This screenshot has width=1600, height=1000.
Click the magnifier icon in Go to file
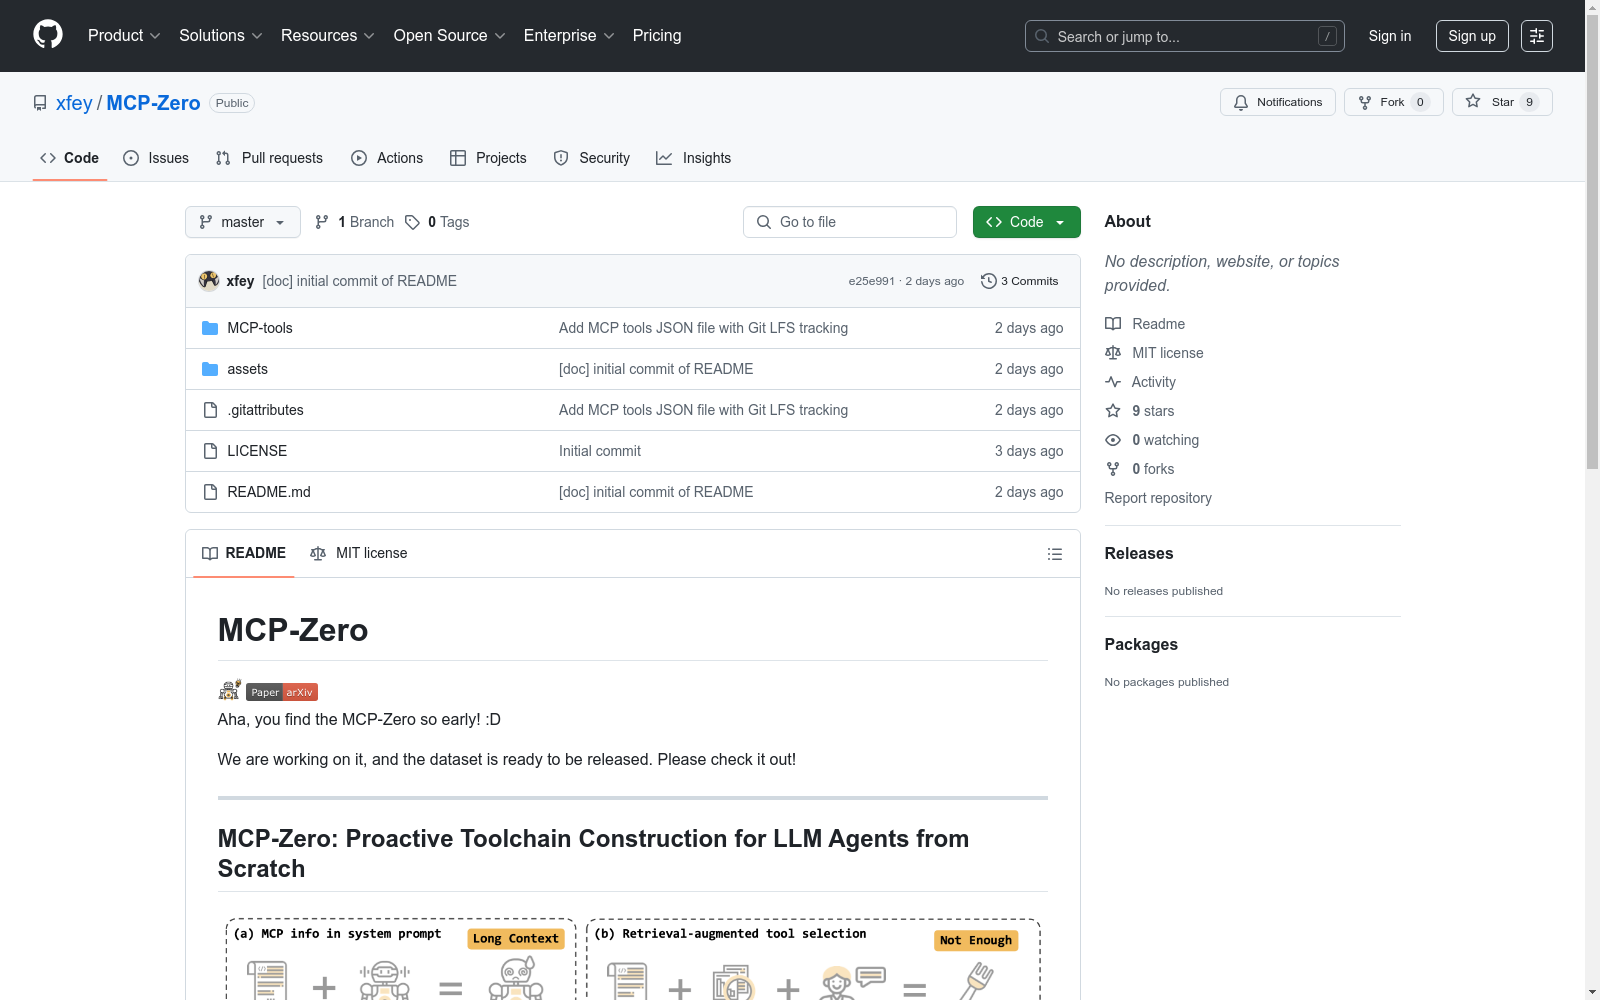click(x=764, y=222)
